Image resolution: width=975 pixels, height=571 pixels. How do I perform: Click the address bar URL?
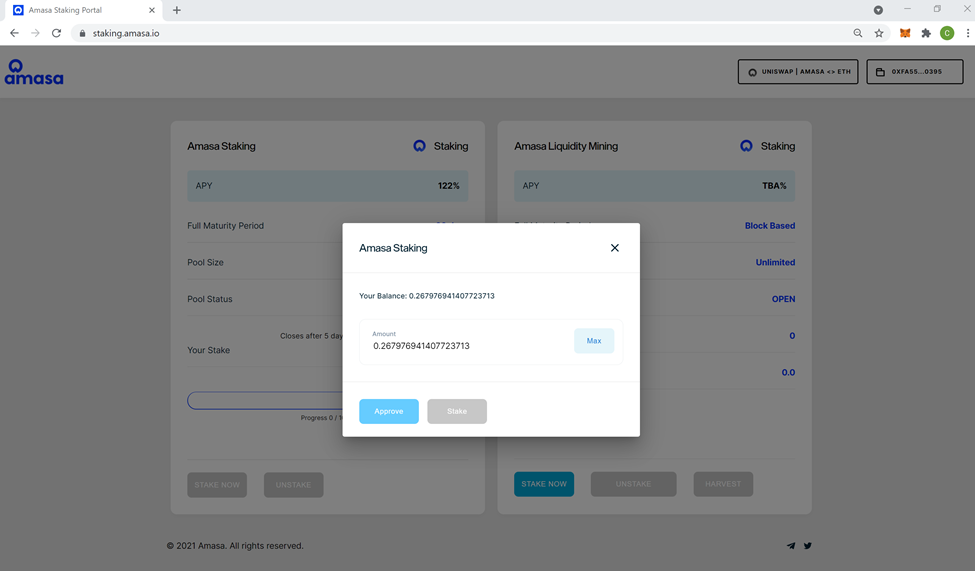pyautogui.click(x=126, y=34)
